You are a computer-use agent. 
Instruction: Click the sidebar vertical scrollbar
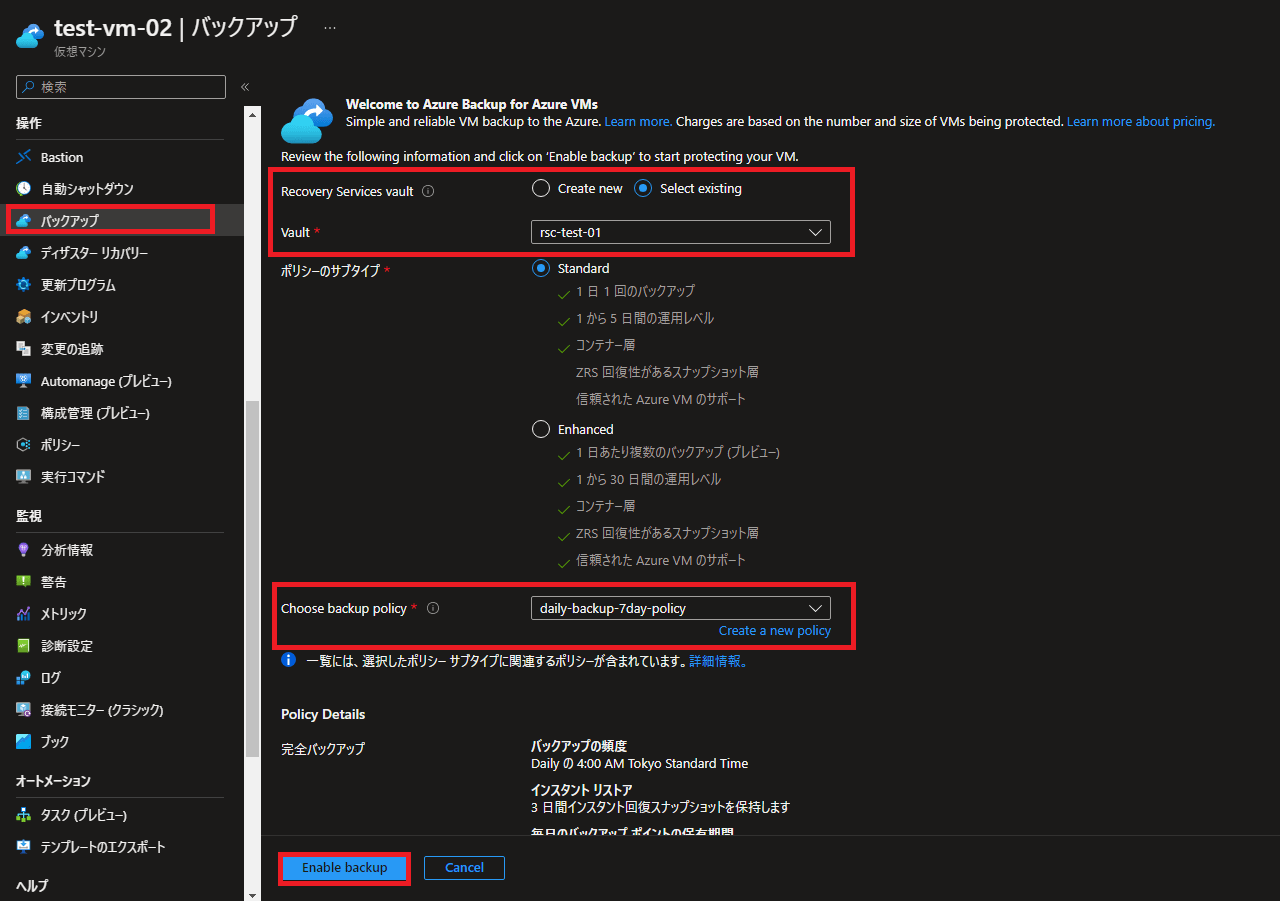(x=252, y=580)
